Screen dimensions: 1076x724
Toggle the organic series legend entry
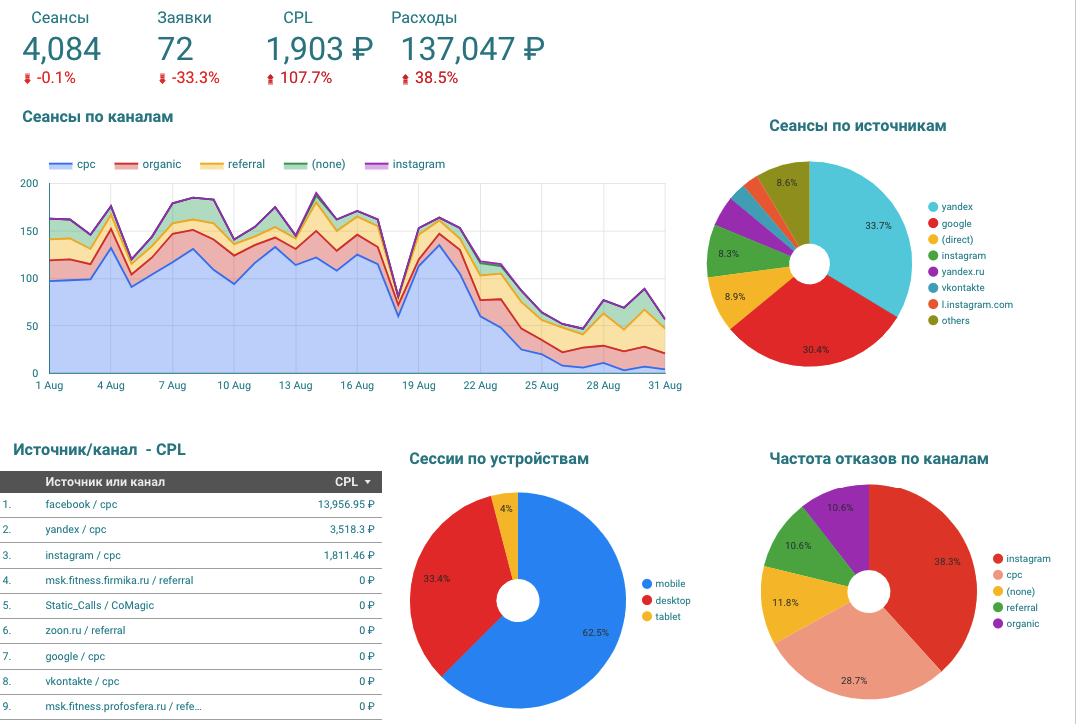coord(148,165)
